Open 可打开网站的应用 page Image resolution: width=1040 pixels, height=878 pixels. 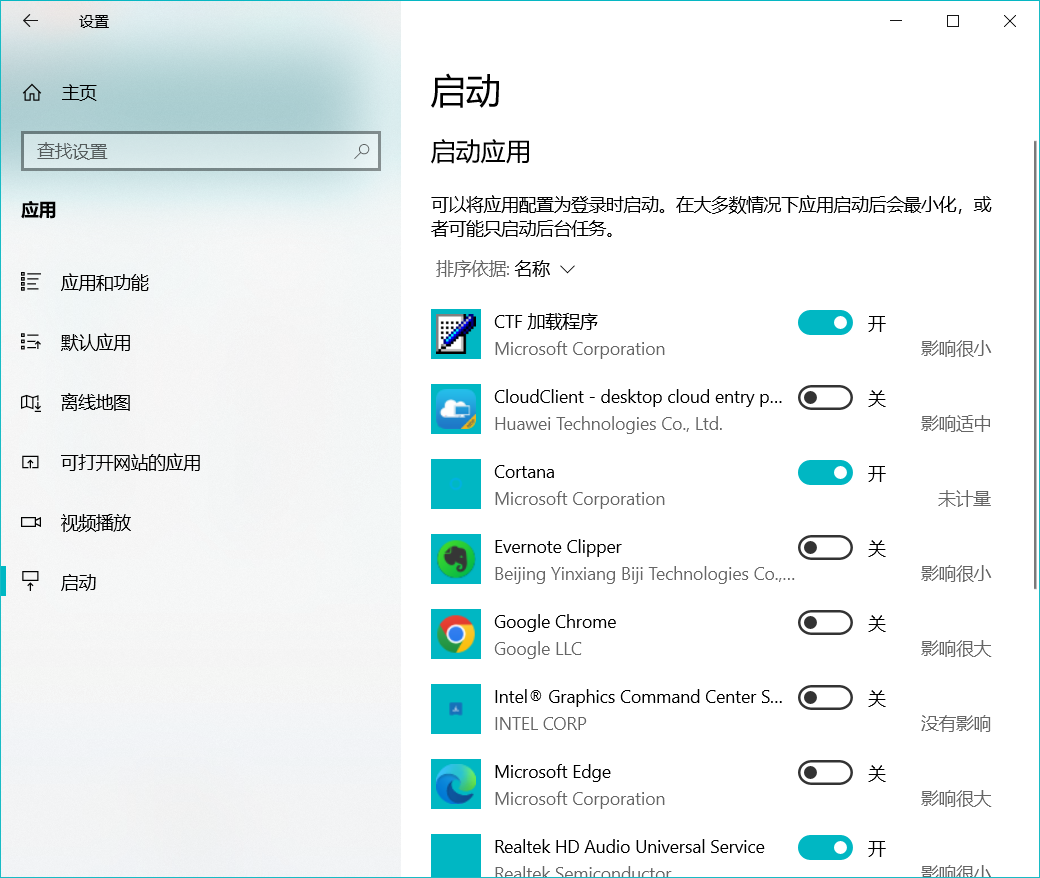pos(200,462)
